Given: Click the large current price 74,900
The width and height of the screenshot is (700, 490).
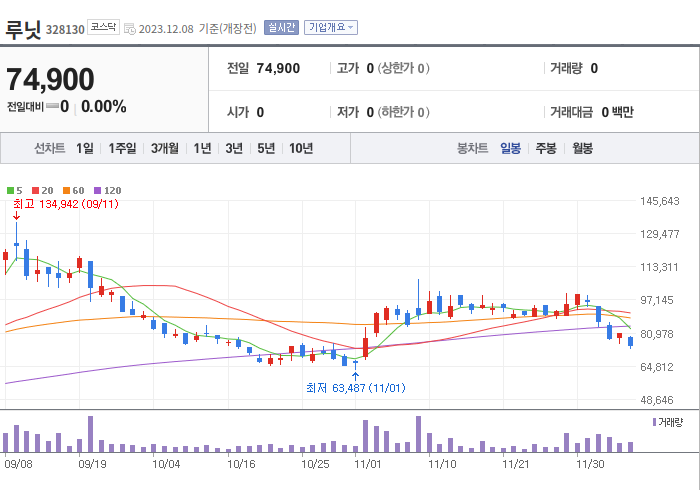Looking at the screenshot, I should tap(50, 79).
